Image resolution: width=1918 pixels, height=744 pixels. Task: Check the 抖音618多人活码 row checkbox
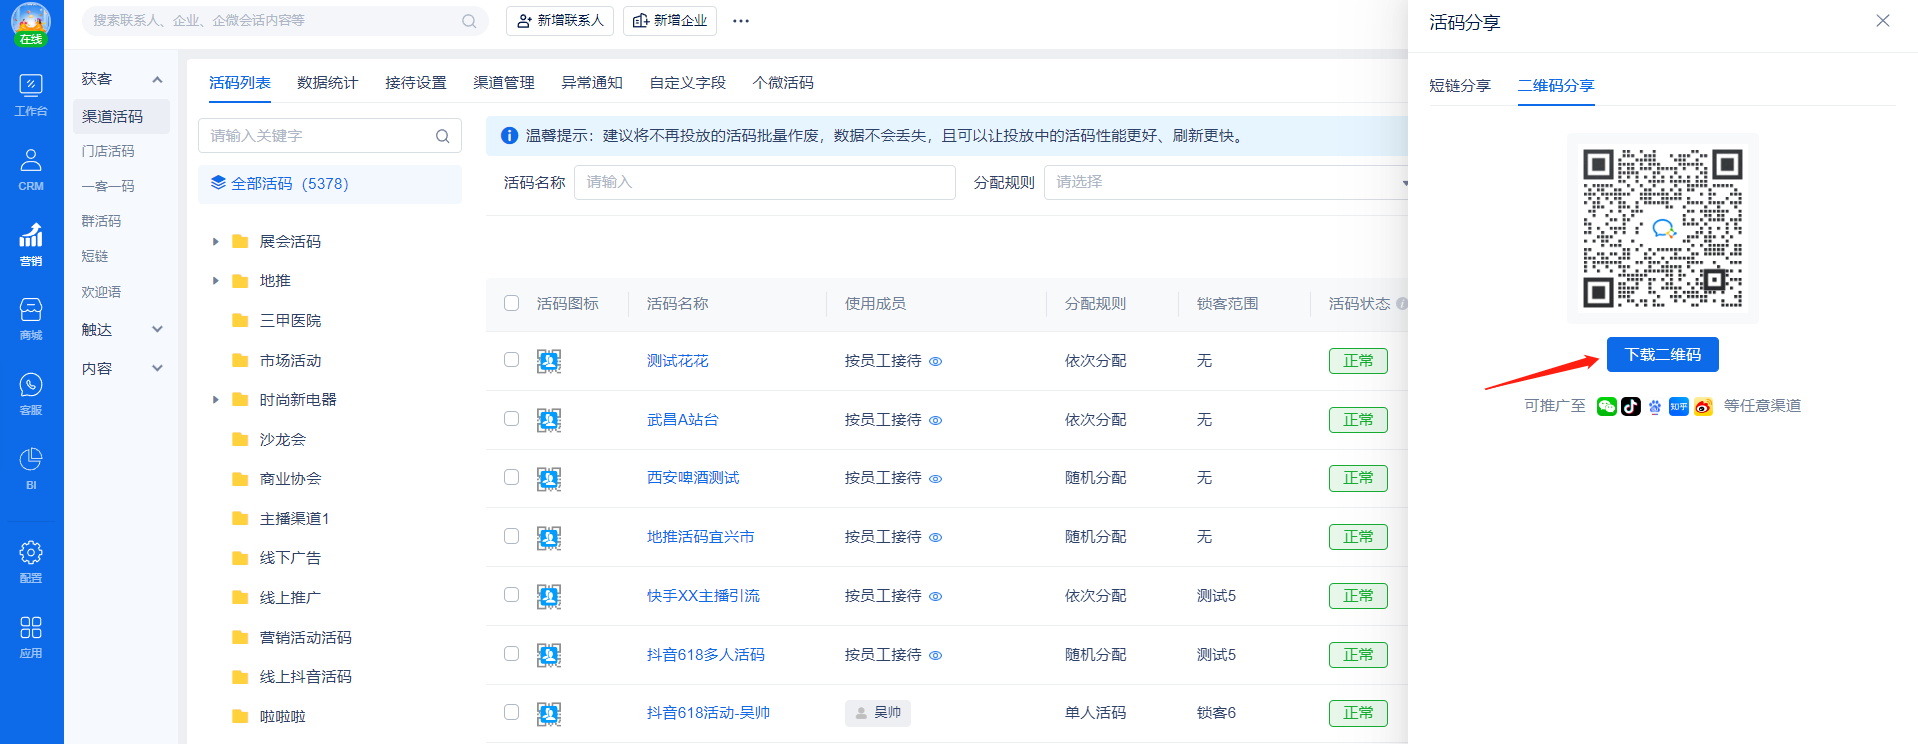512,654
